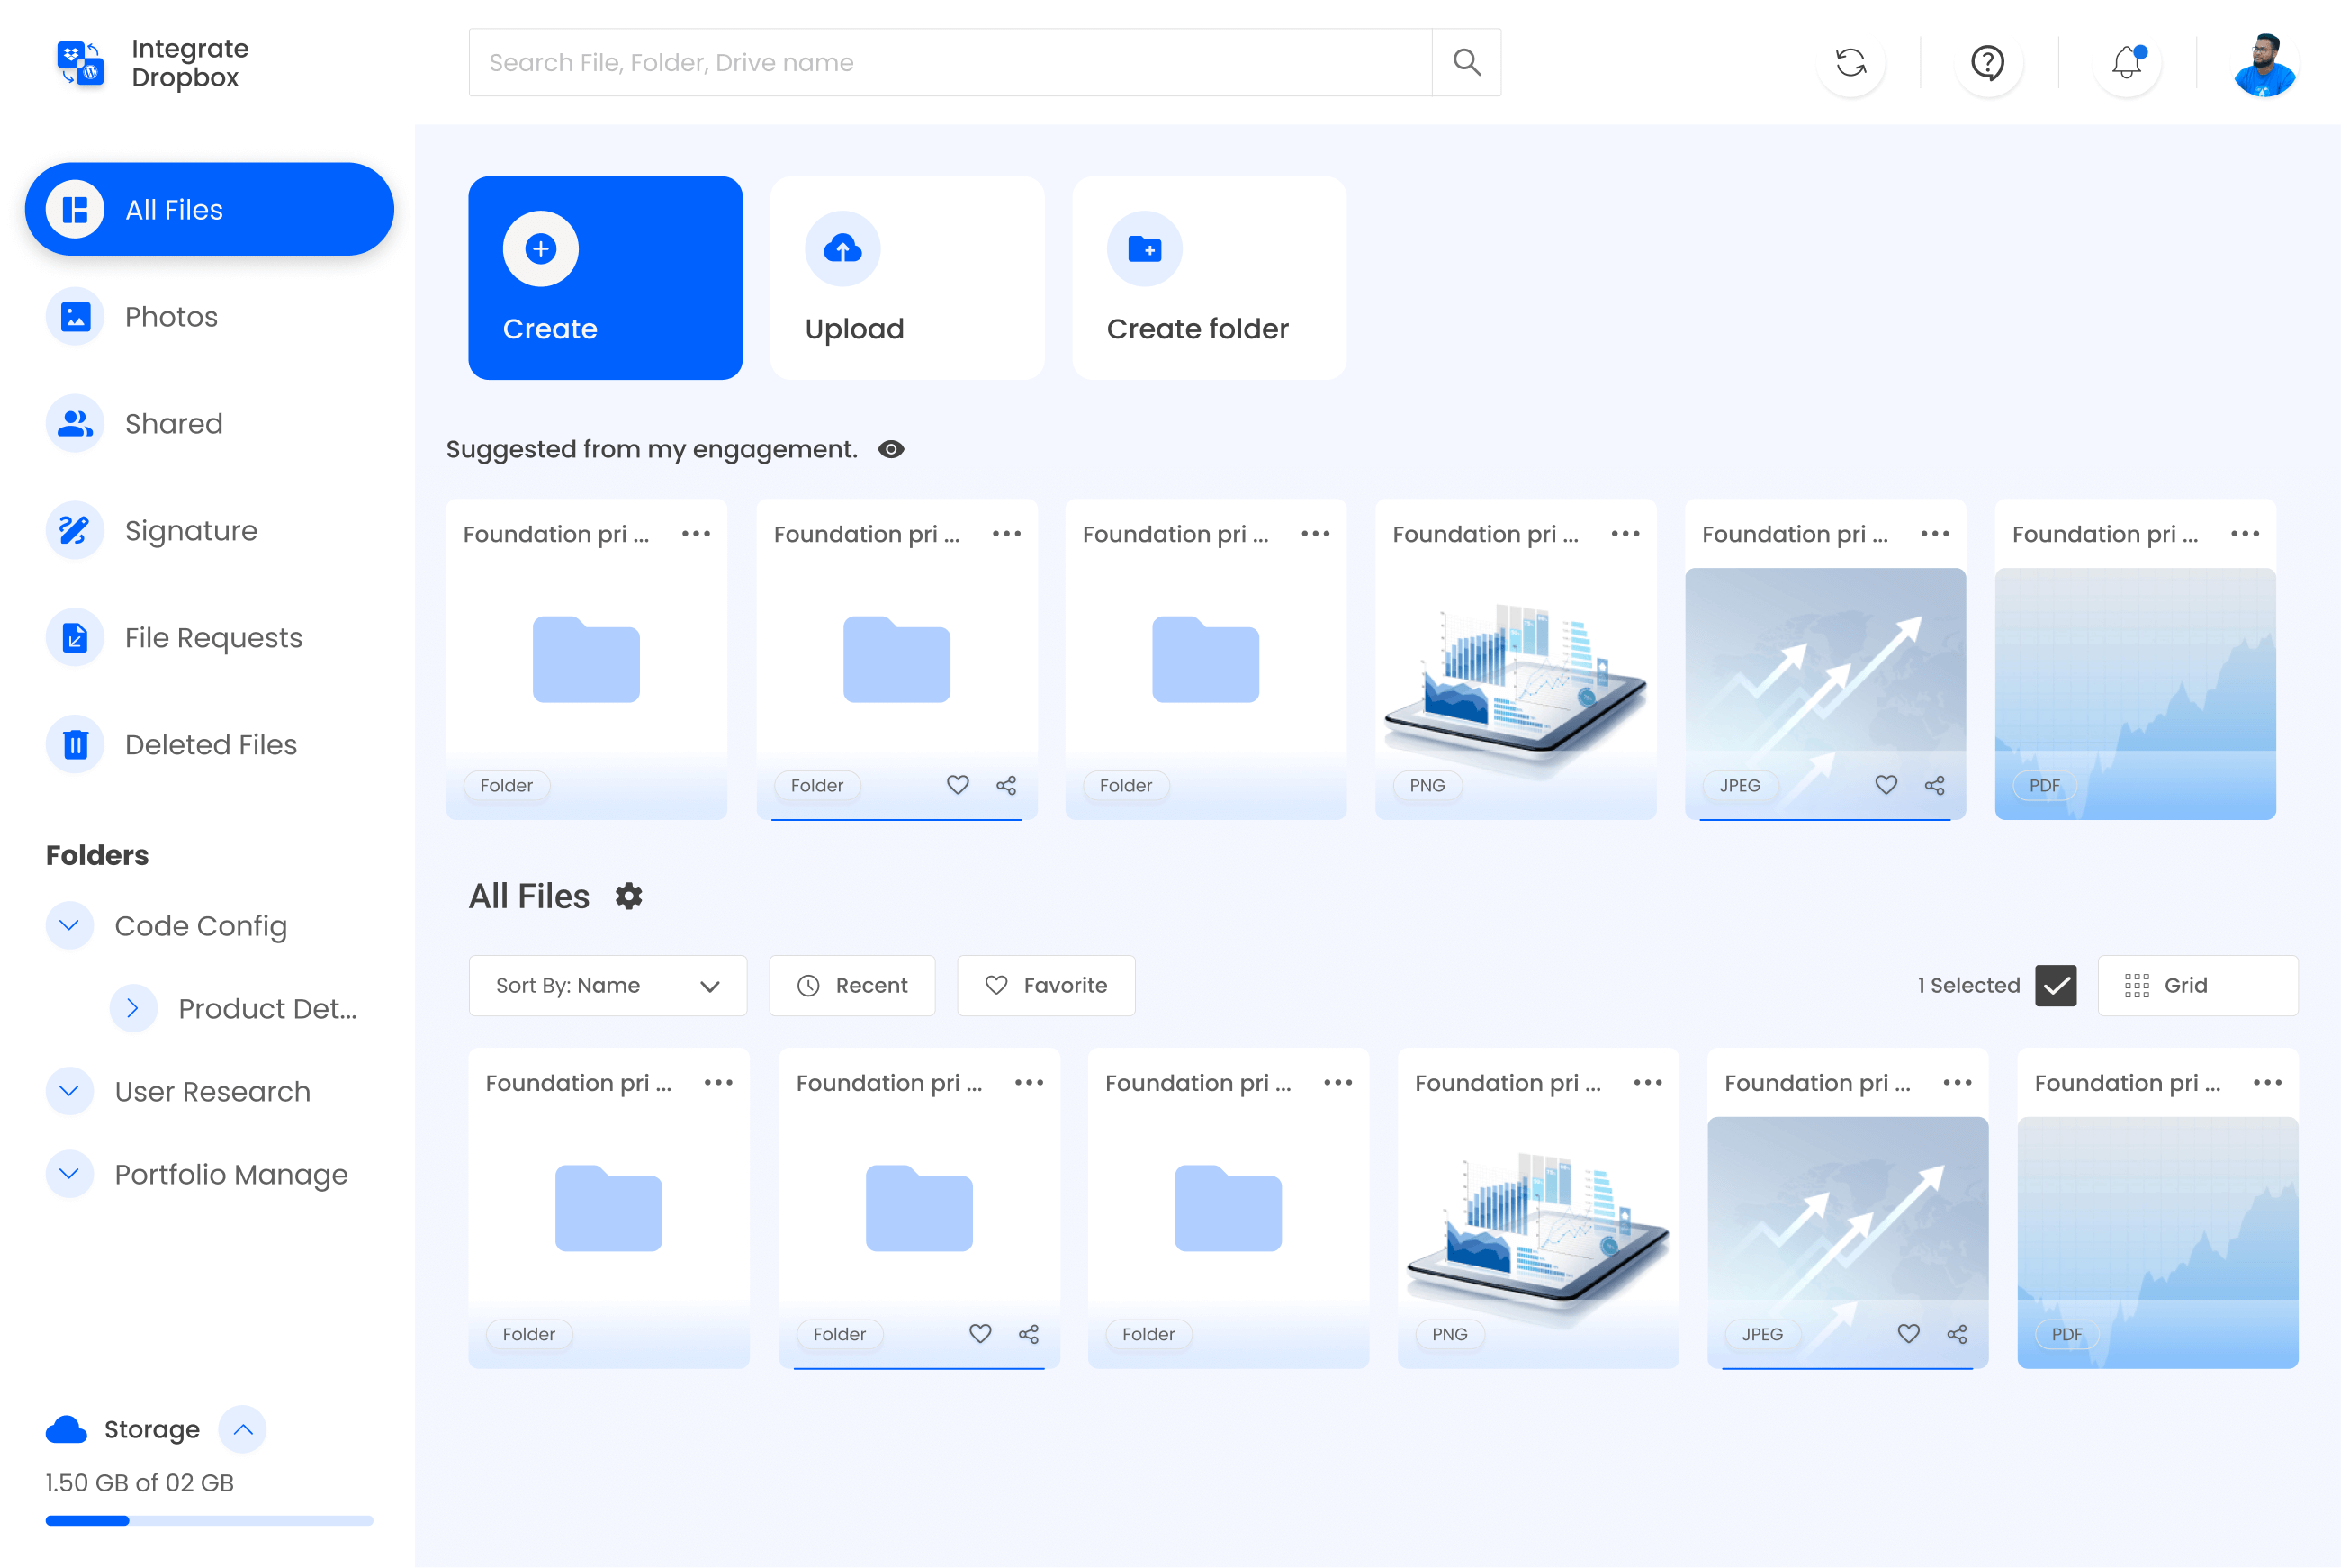Select Shared from sidebar menu
Viewport: 2341px width, 1568px height.
173,423
